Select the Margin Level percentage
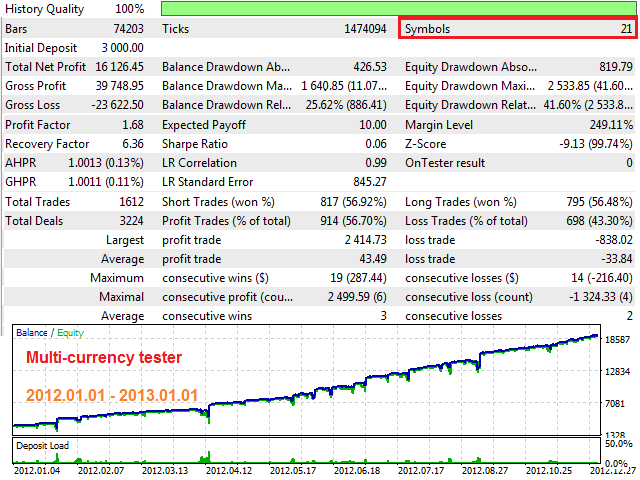 point(609,124)
